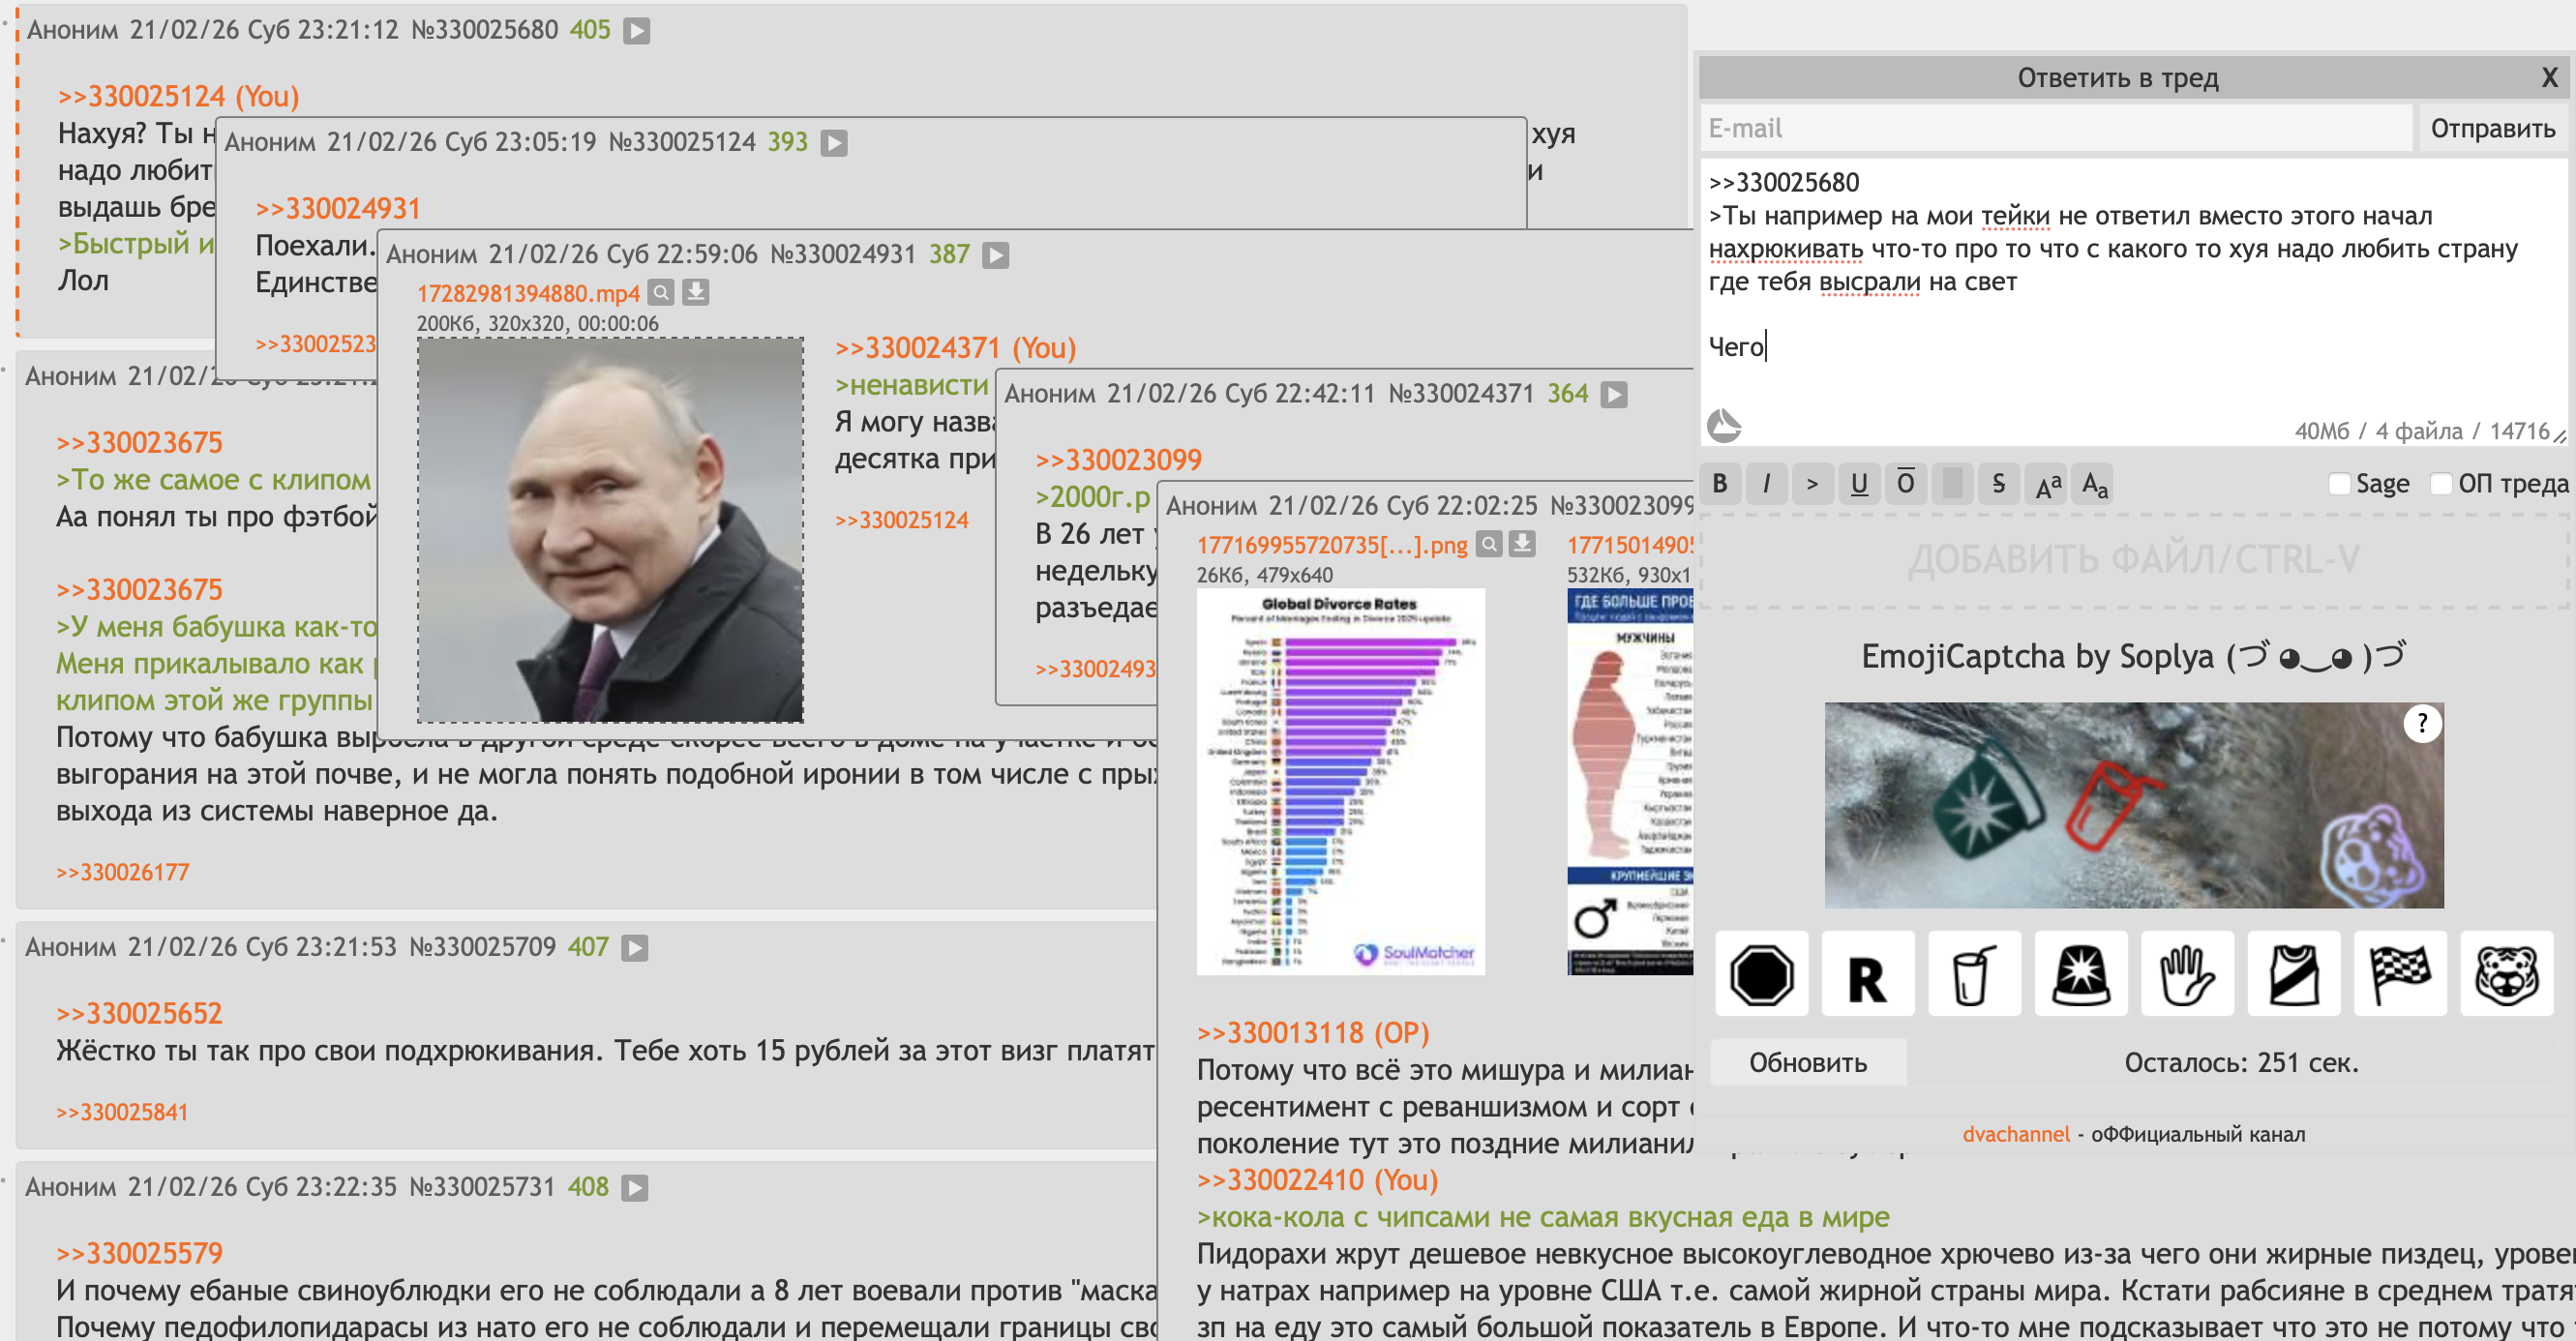The image size is (2576, 1341).
Task: Expand options menu for post №330025680
Action: point(637,31)
